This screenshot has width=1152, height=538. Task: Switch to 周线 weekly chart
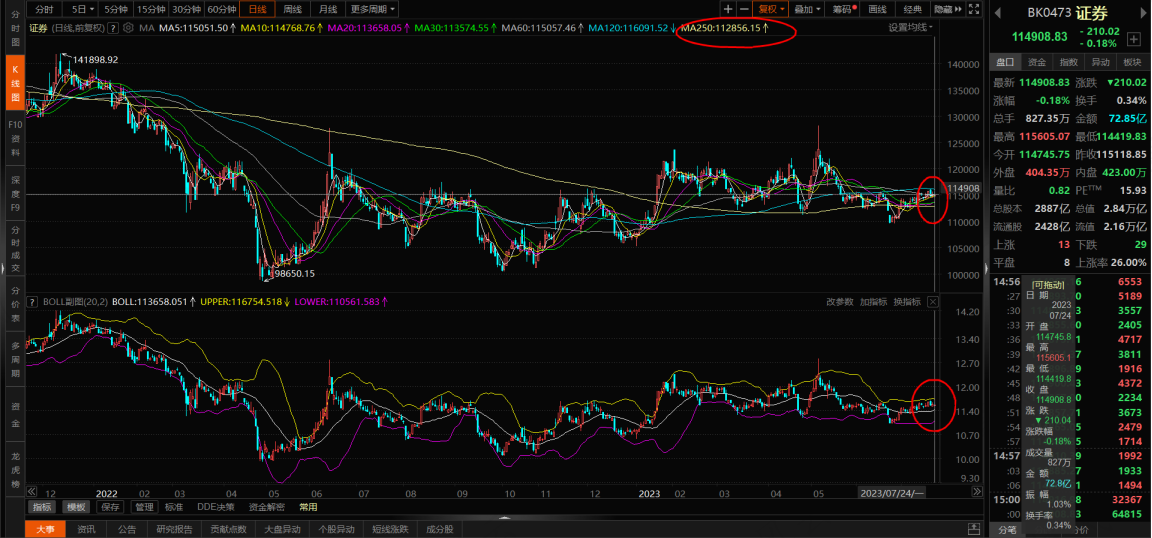pyautogui.click(x=292, y=10)
